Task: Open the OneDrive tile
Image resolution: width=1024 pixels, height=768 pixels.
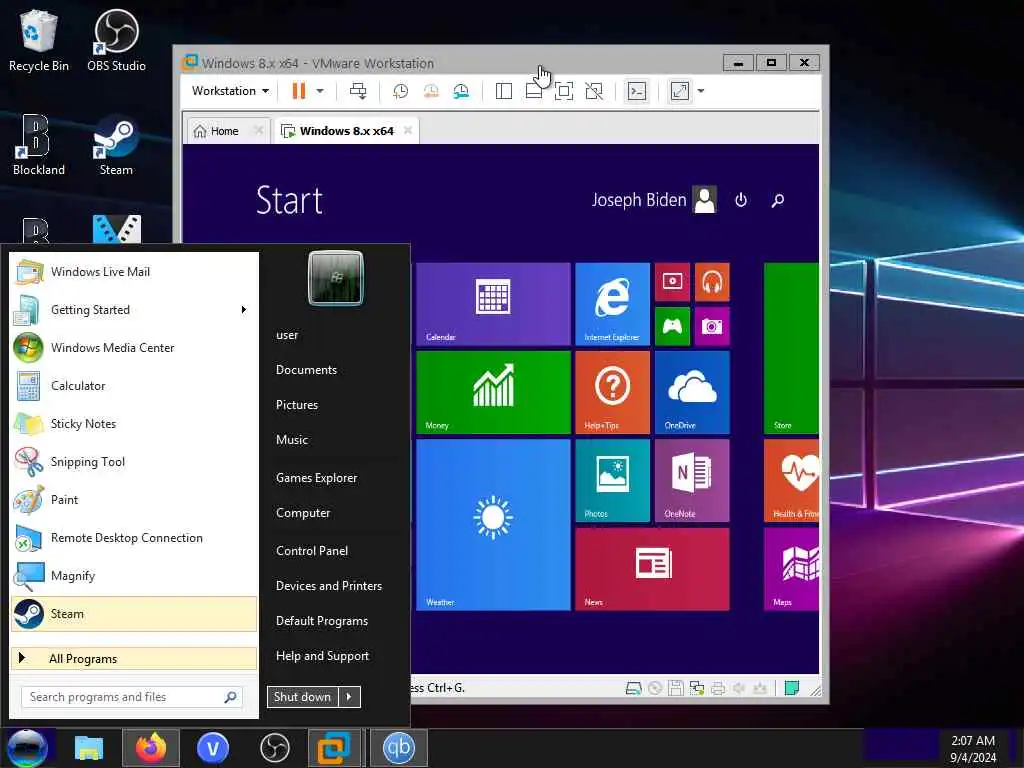Action: 692,392
